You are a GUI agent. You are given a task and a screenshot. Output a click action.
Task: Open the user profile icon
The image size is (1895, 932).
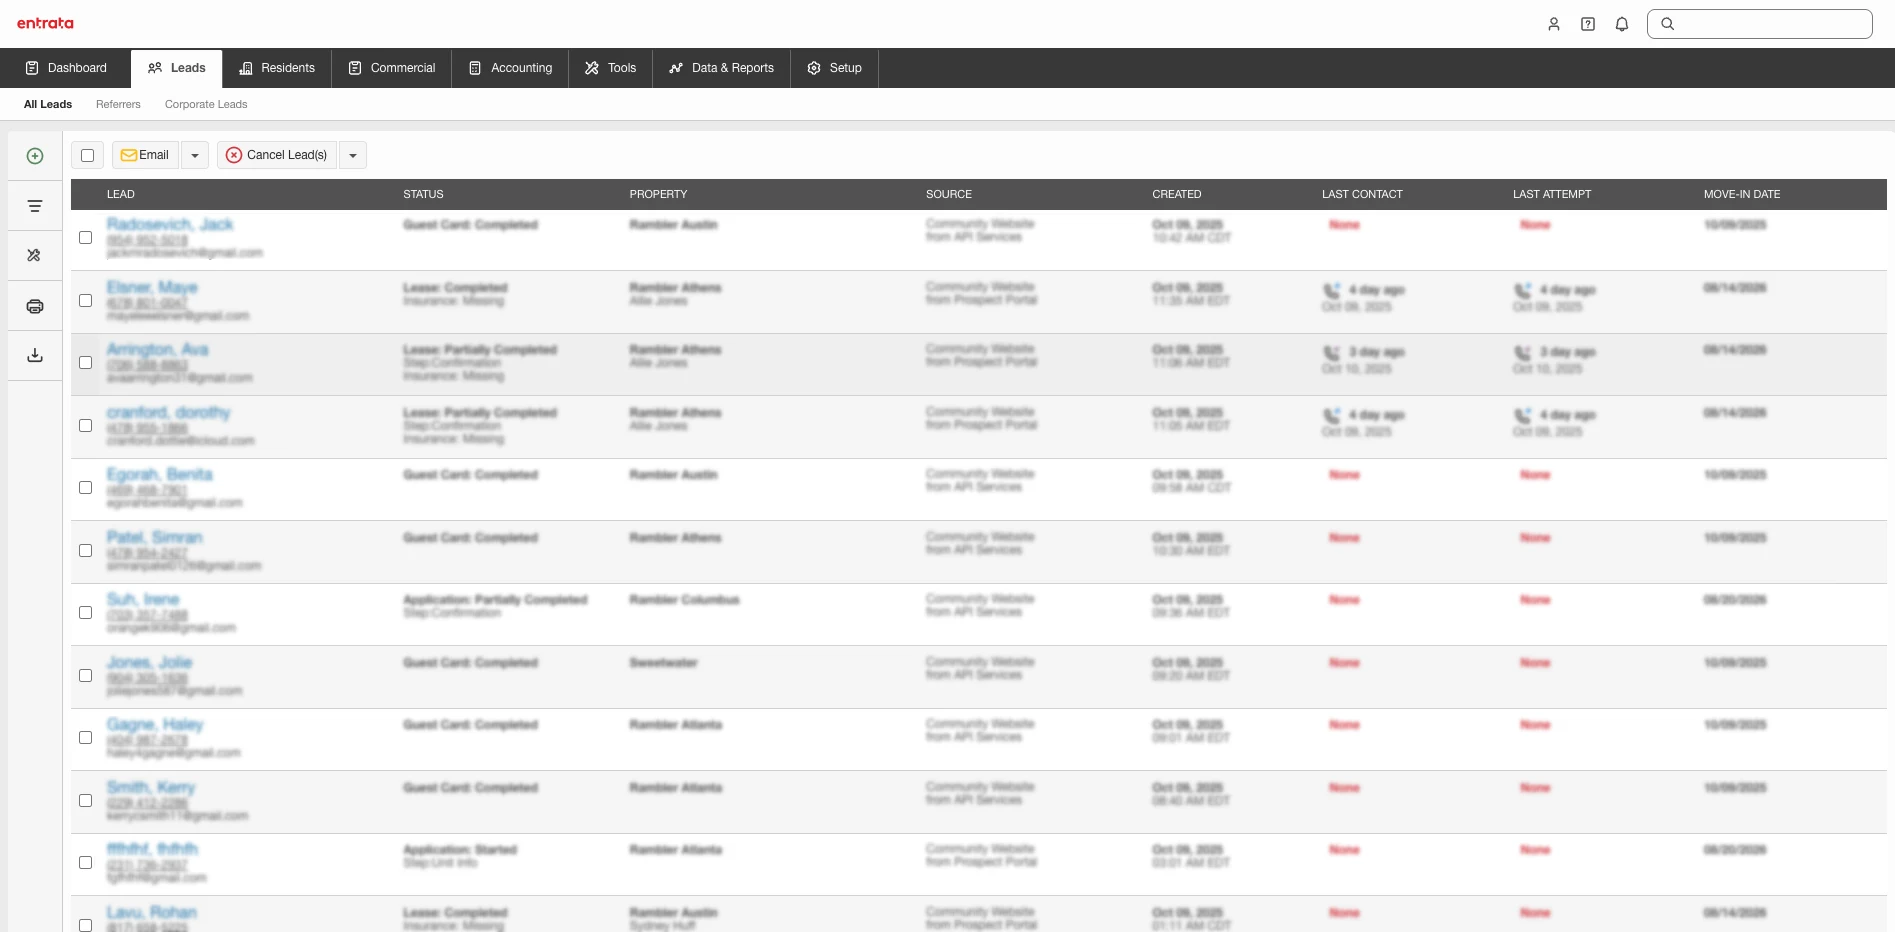pos(1554,24)
